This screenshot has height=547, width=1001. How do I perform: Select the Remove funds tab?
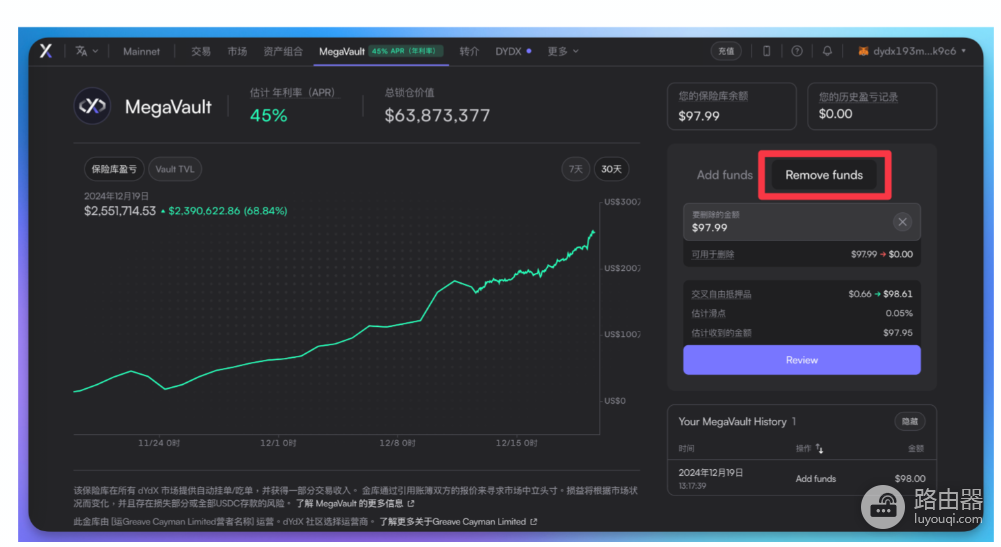click(824, 175)
